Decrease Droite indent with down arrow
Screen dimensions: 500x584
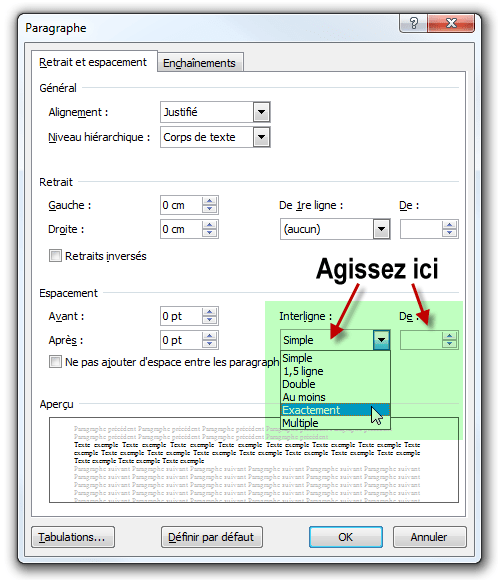coord(209,233)
